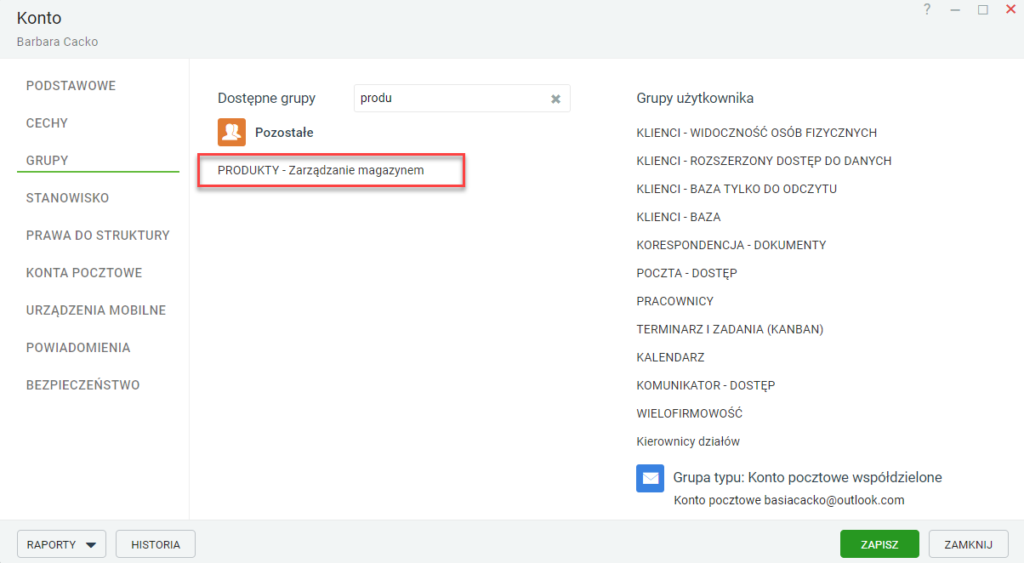
Task: Select the POCZTA - DOSTĘP group
Action: point(687,273)
